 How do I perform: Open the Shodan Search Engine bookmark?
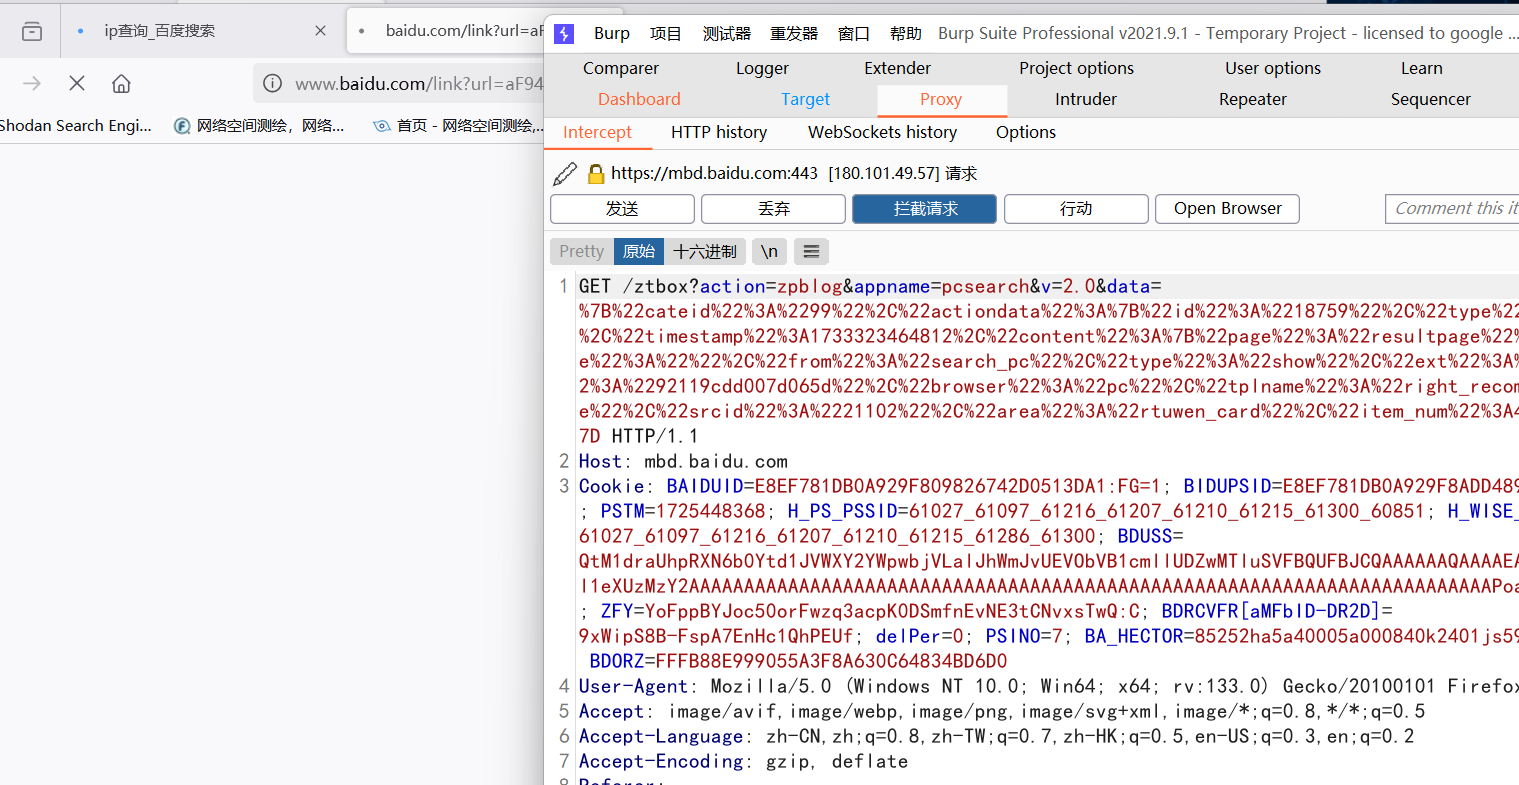point(76,126)
